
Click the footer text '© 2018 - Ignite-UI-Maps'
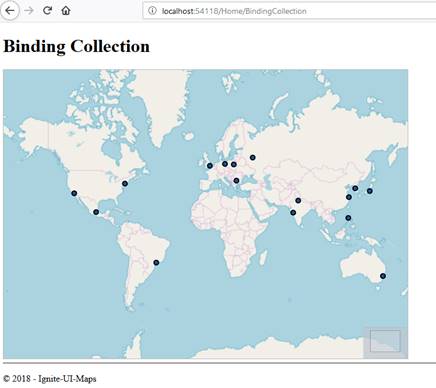(50, 379)
